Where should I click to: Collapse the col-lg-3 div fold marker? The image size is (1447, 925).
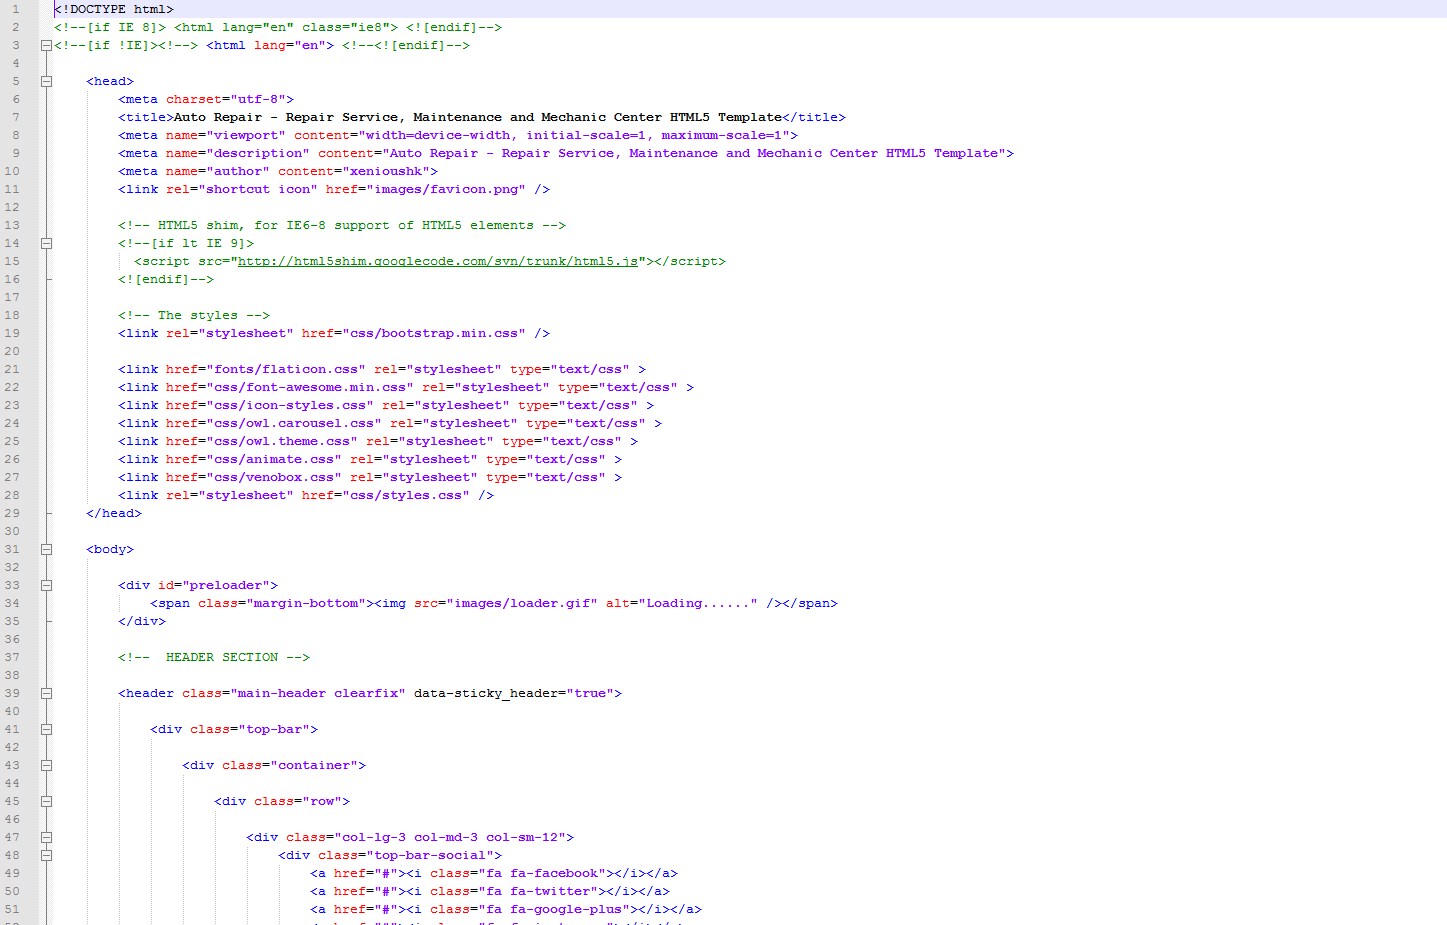(46, 837)
